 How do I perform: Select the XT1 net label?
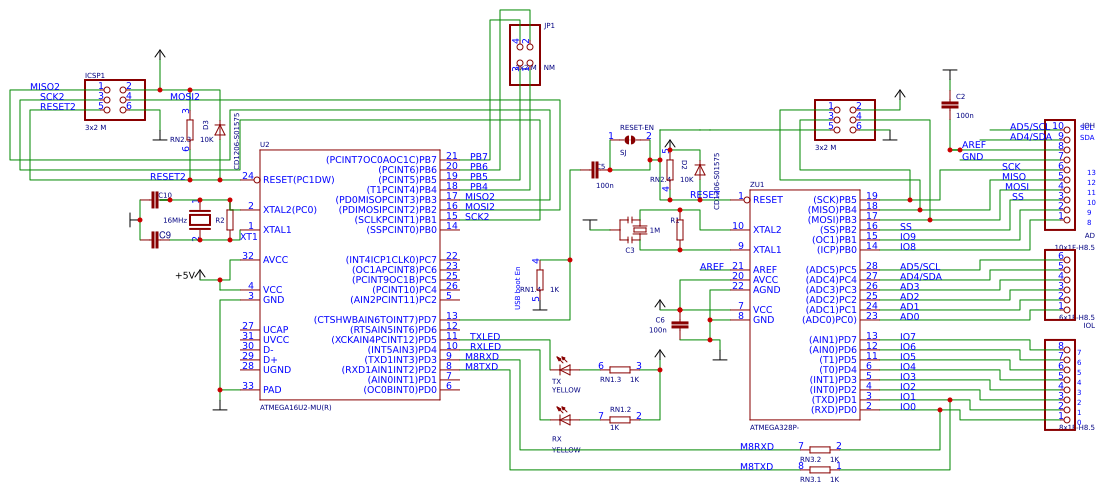249,237
